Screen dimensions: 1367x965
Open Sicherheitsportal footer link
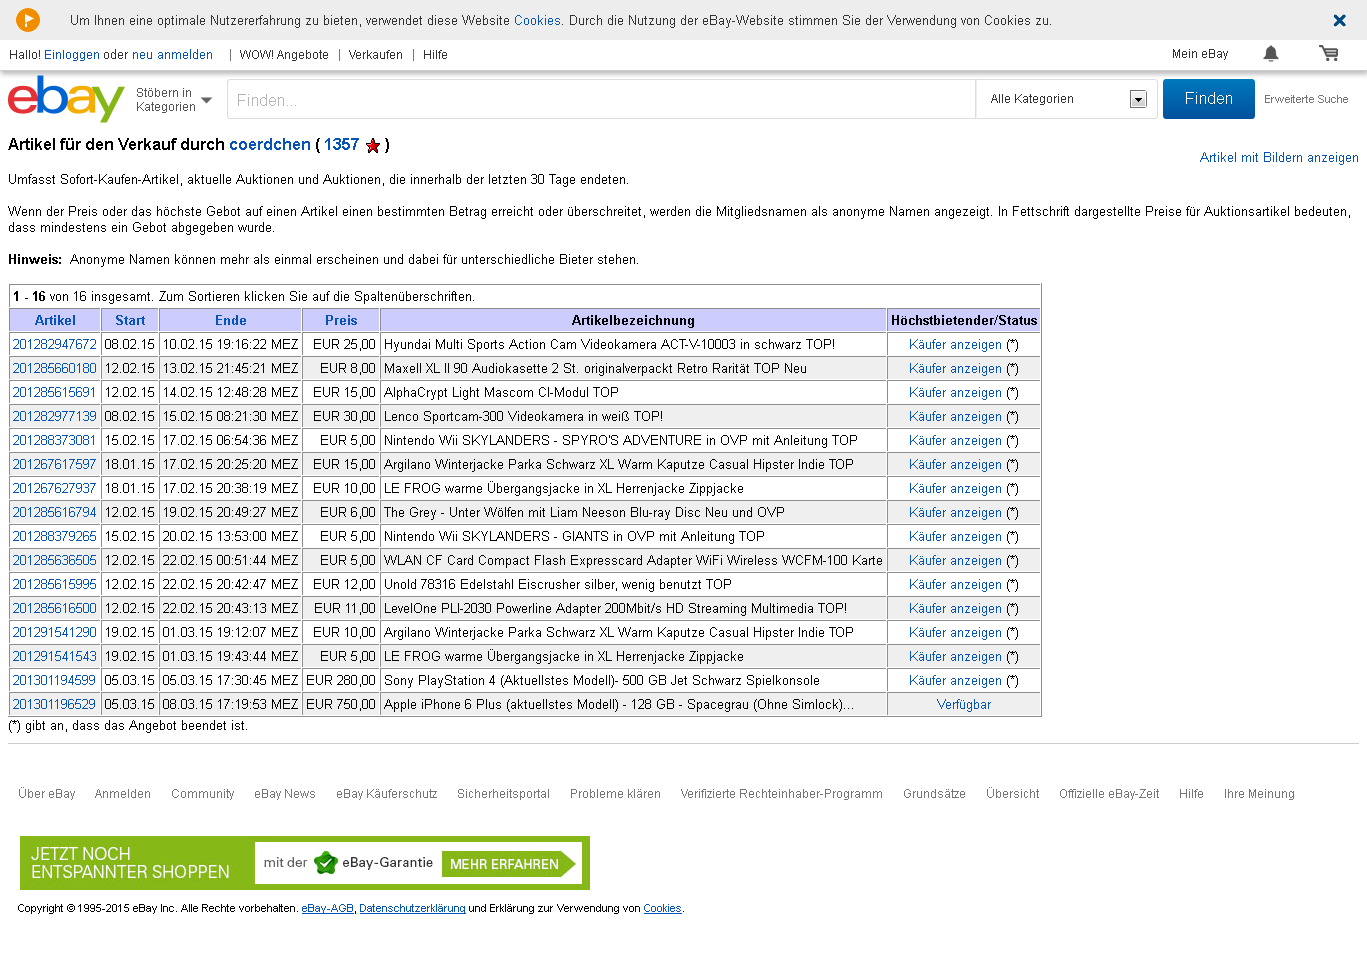coord(504,794)
